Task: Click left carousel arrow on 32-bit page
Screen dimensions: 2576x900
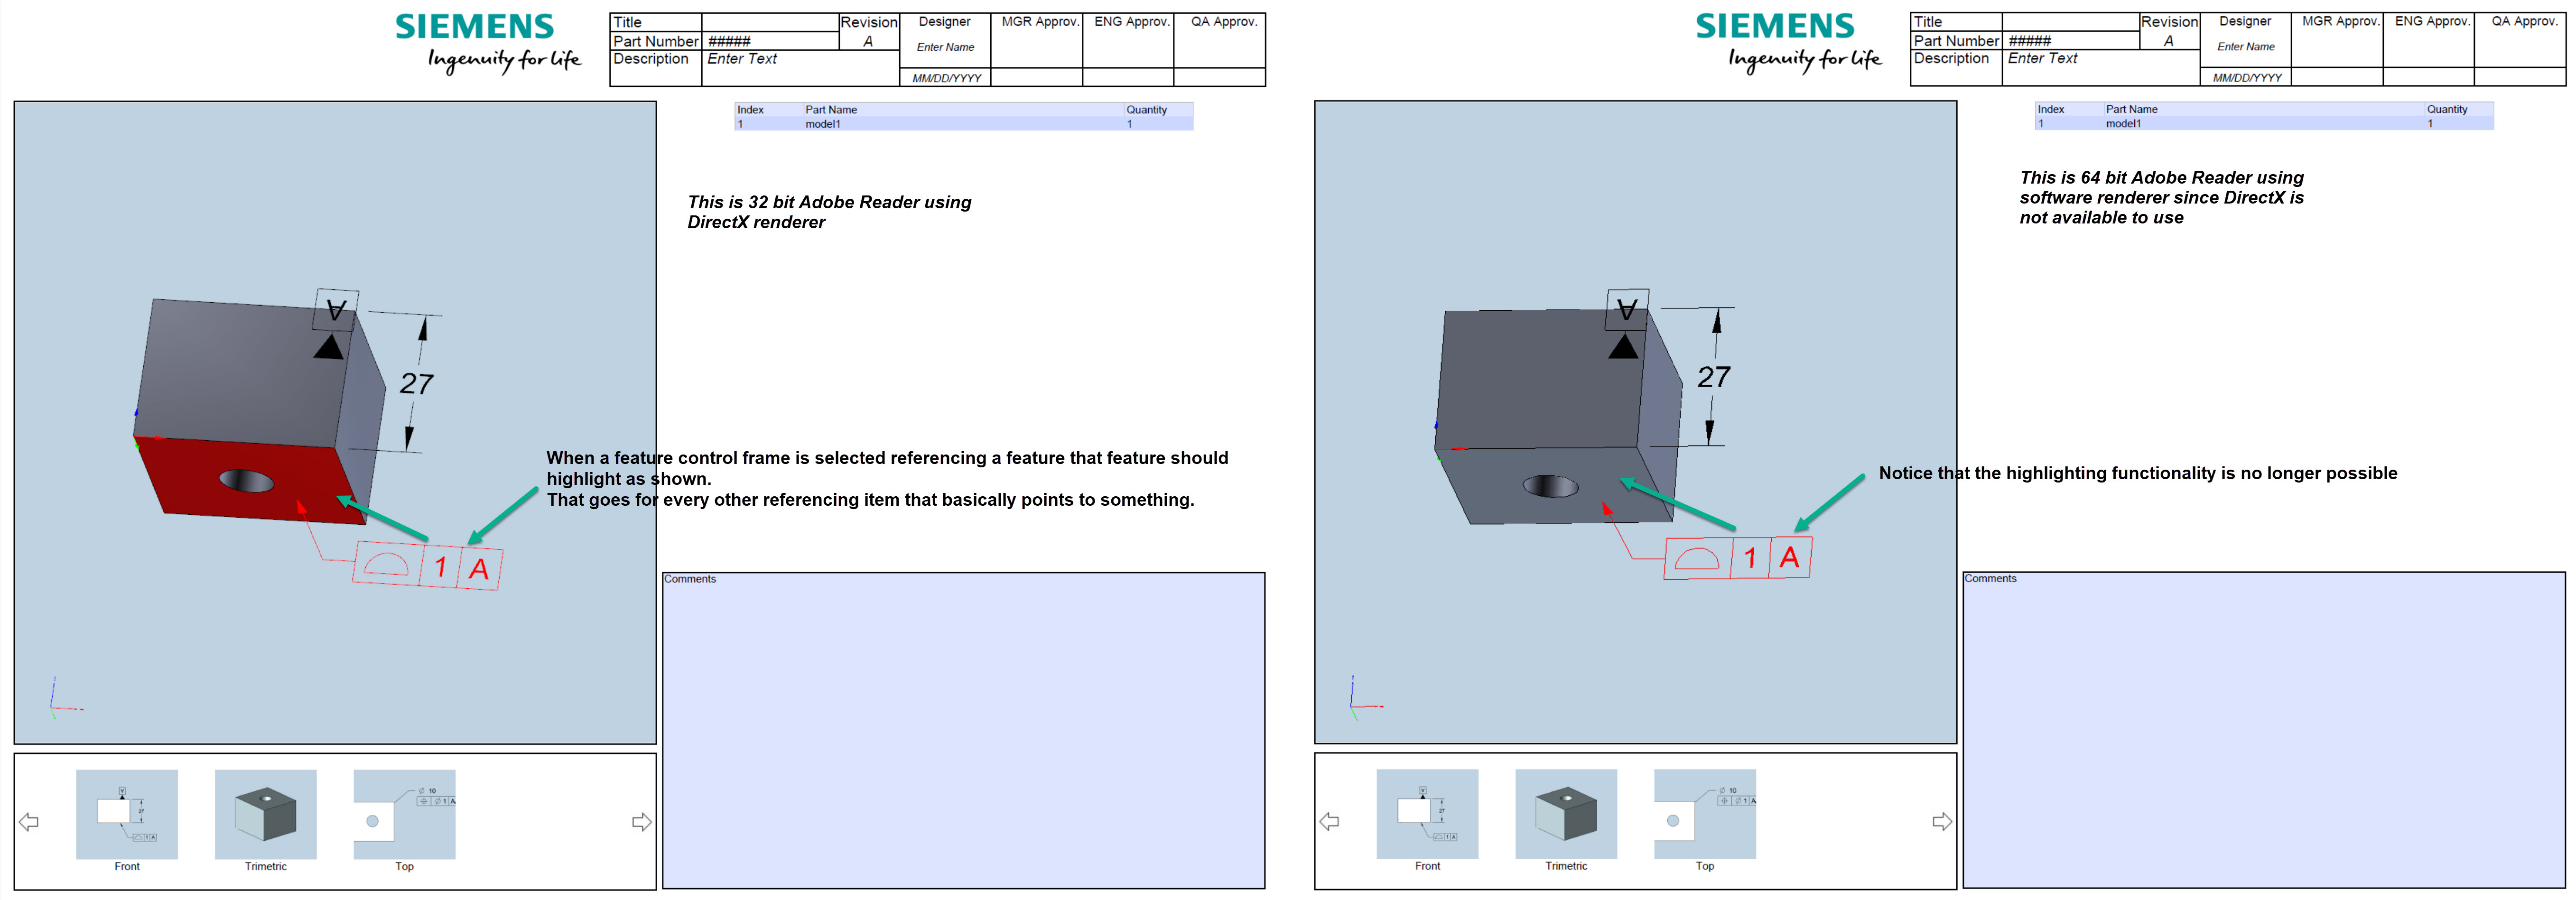Action: pos(29,822)
